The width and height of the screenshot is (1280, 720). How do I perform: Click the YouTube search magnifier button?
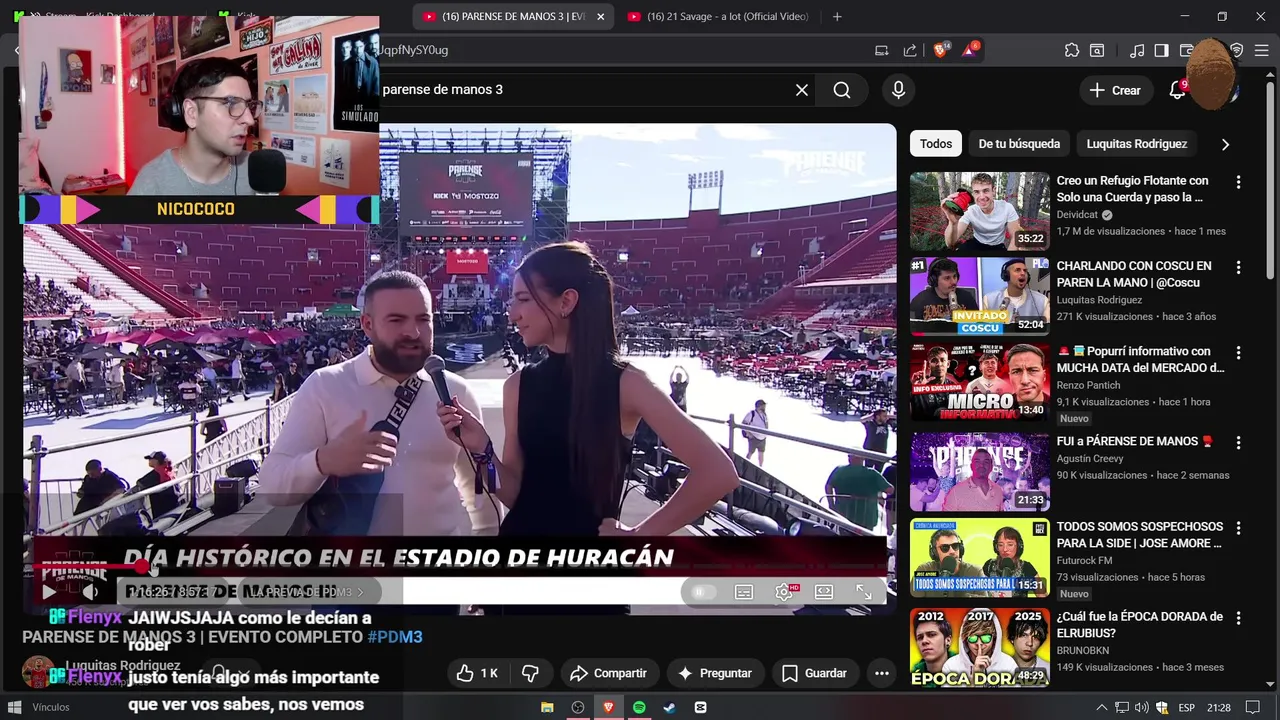point(842,90)
